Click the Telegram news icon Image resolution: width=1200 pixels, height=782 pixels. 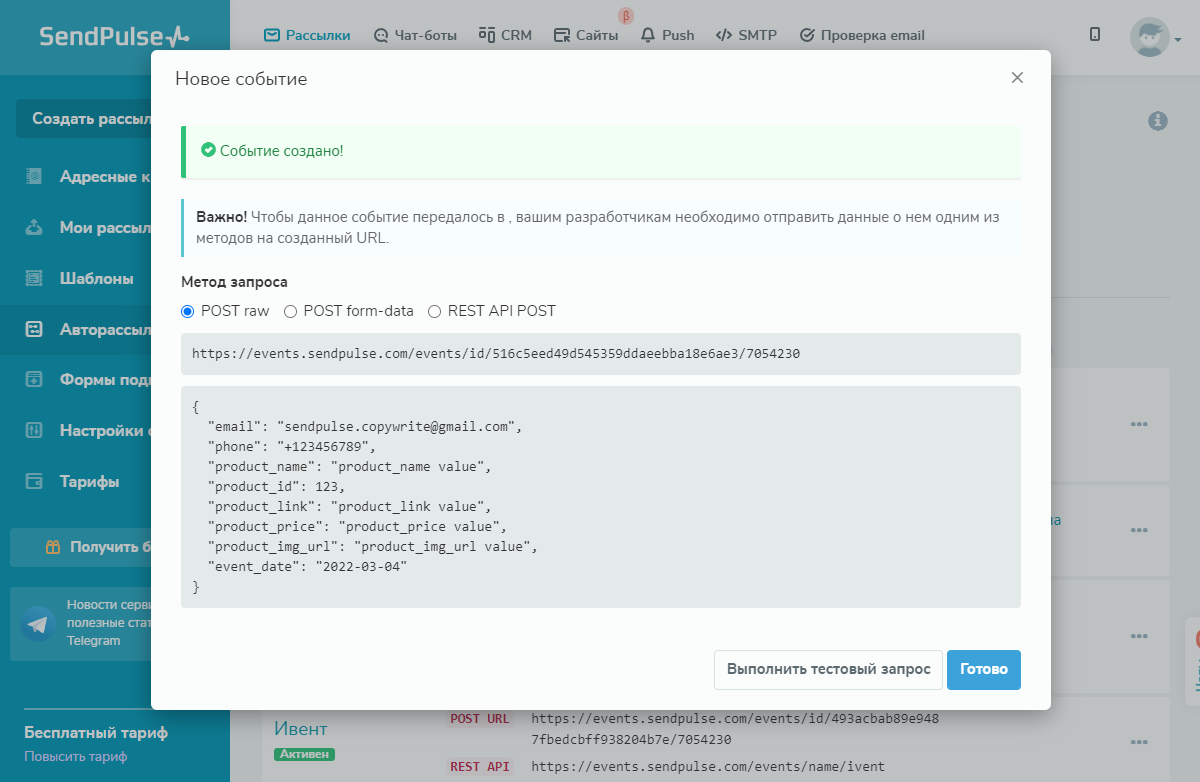coord(38,625)
